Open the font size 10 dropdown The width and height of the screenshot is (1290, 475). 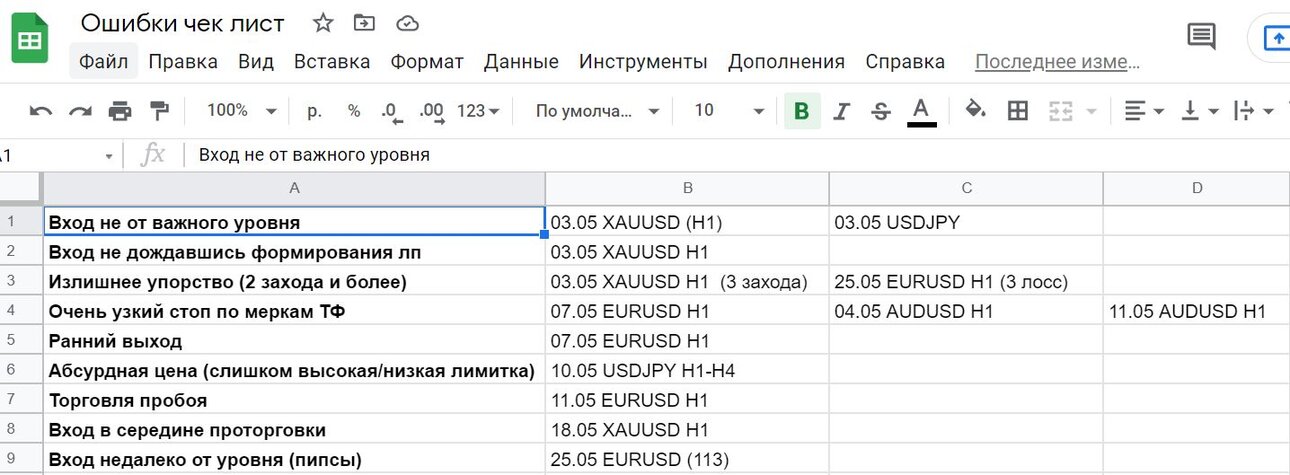[729, 110]
